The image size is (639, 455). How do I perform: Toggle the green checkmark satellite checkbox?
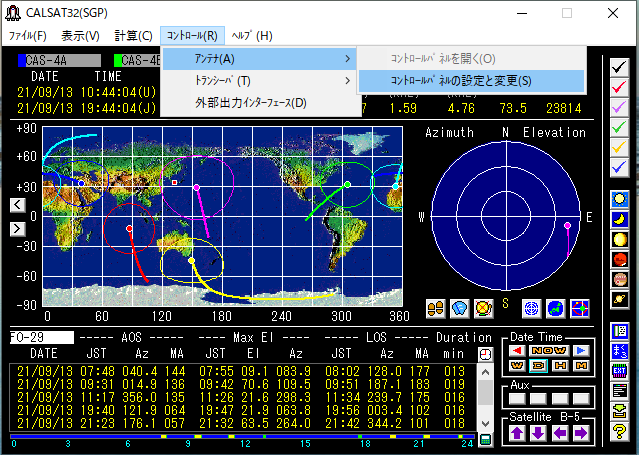click(619, 127)
